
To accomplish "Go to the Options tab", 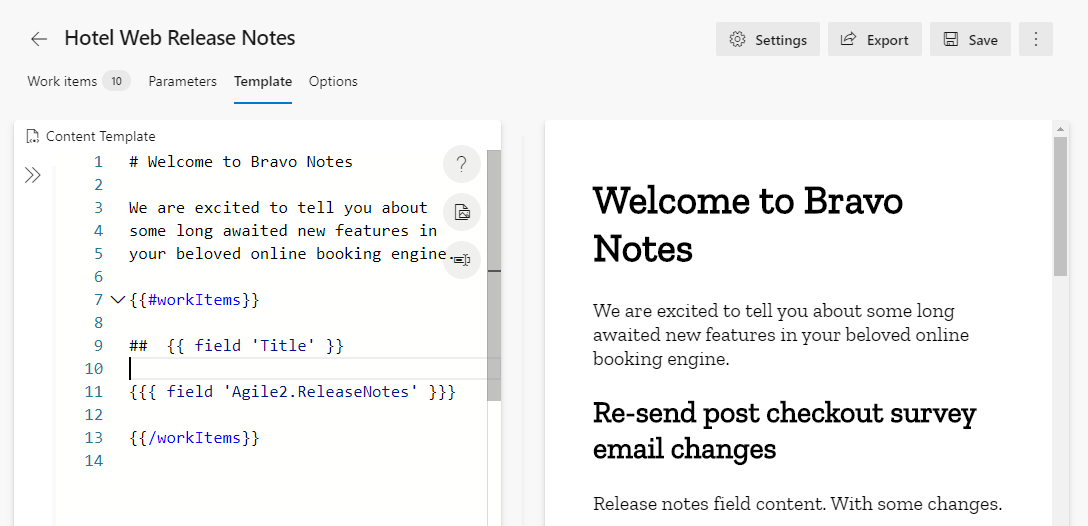I will point(333,81).
